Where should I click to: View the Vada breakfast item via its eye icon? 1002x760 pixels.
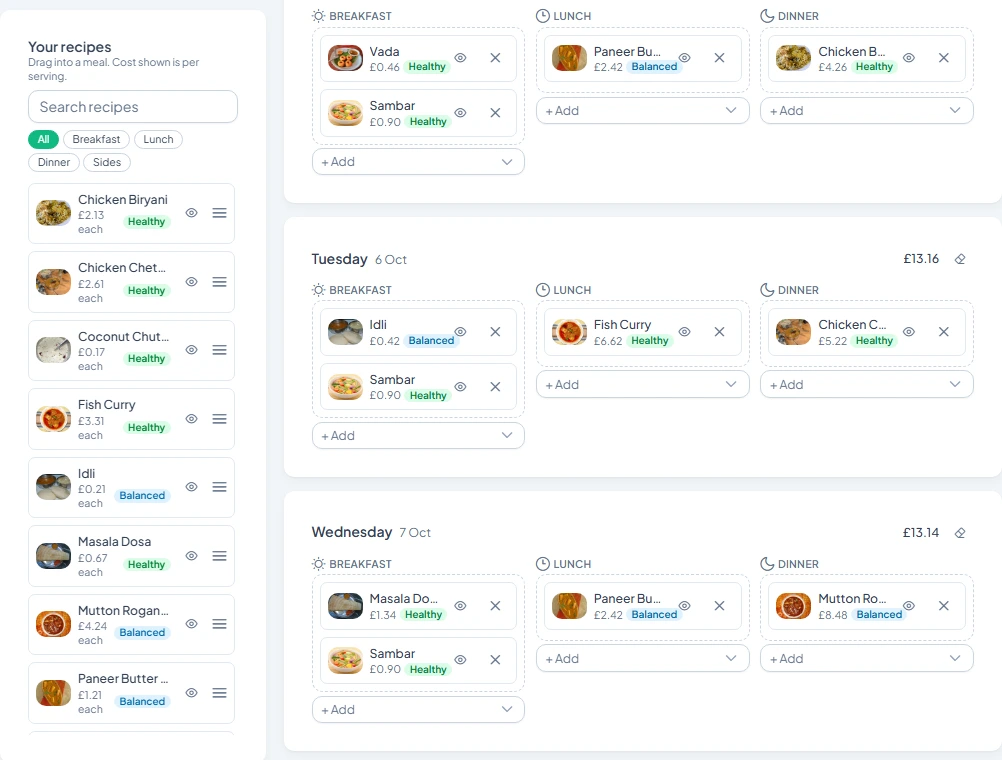[x=460, y=58]
